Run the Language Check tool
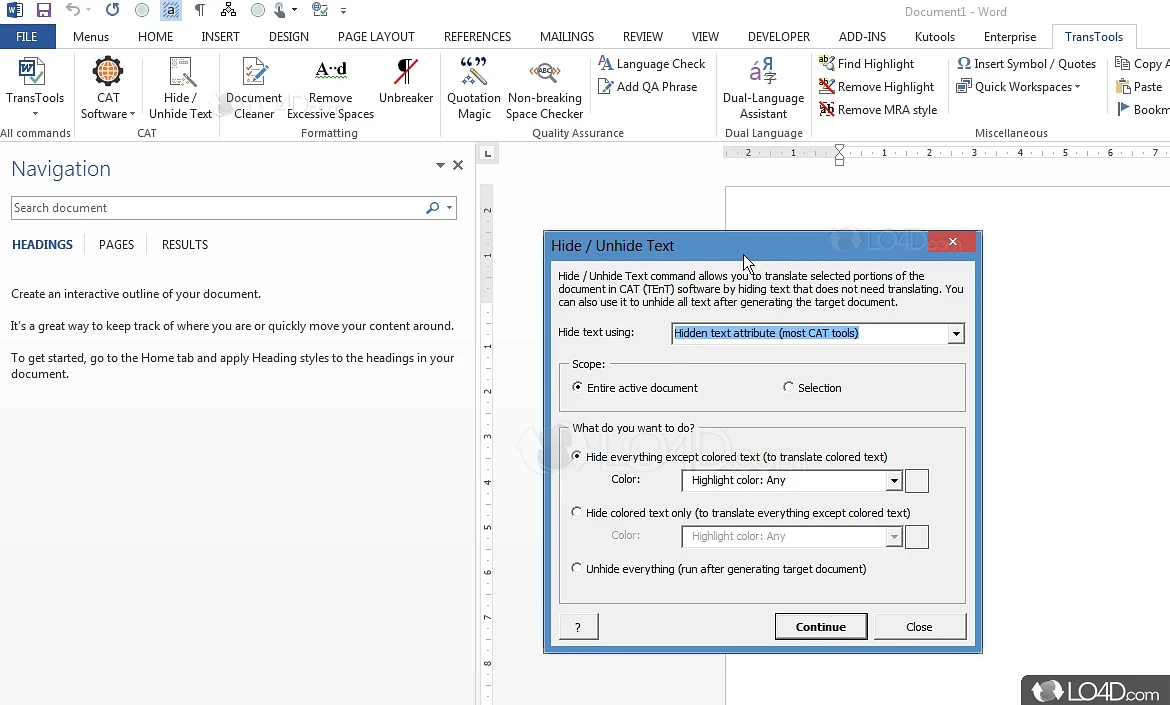Image resolution: width=1170 pixels, height=705 pixels. tap(653, 63)
